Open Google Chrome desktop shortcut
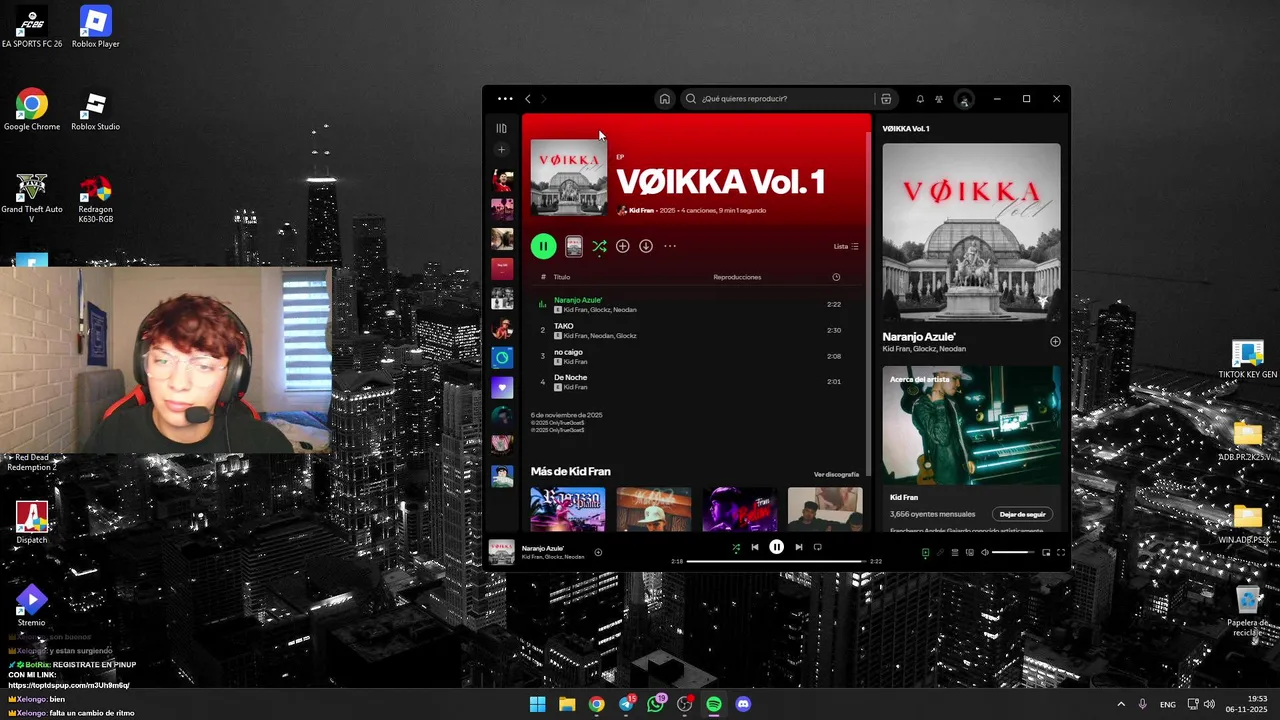The image size is (1280, 720). pos(31,110)
